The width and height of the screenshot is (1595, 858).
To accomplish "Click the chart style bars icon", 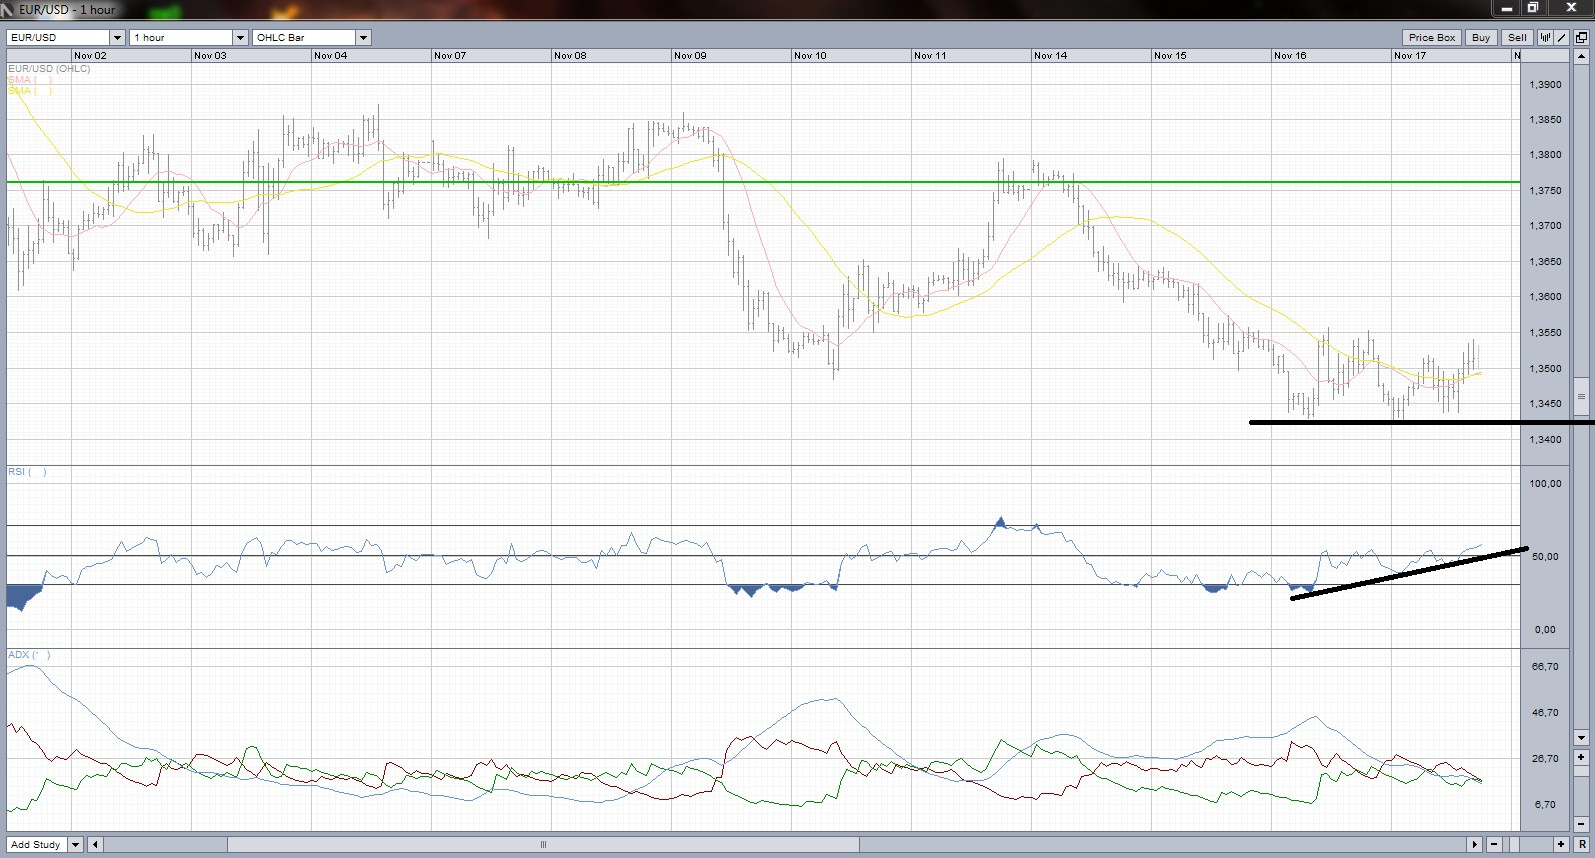I will (x=1546, y=38).
